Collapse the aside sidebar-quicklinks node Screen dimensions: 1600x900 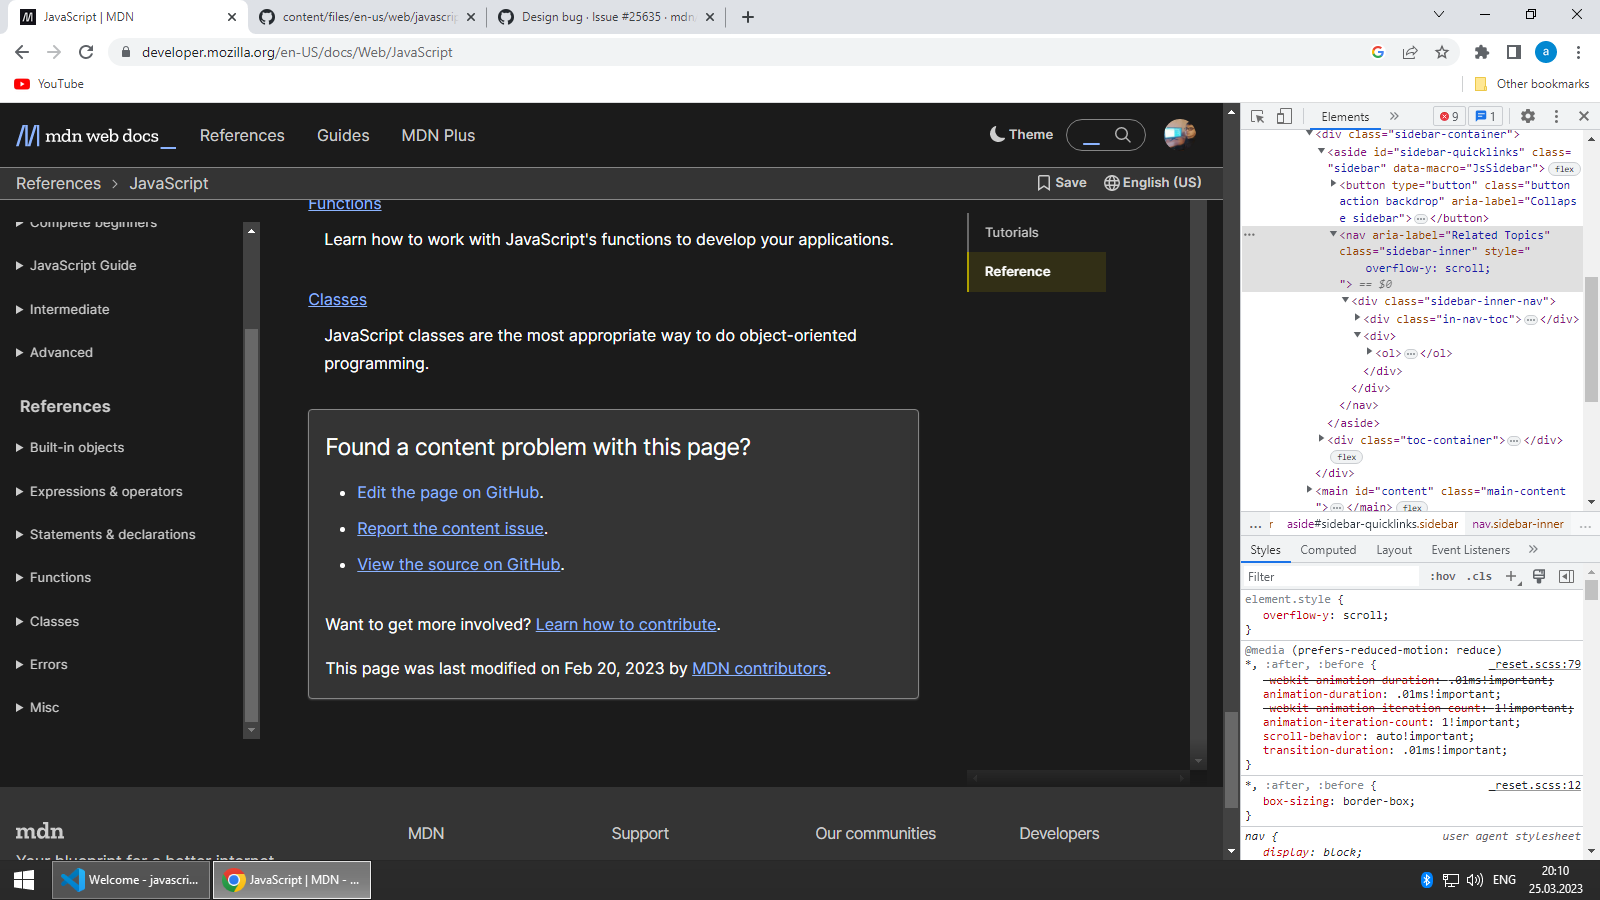[x=1323, y=151]
